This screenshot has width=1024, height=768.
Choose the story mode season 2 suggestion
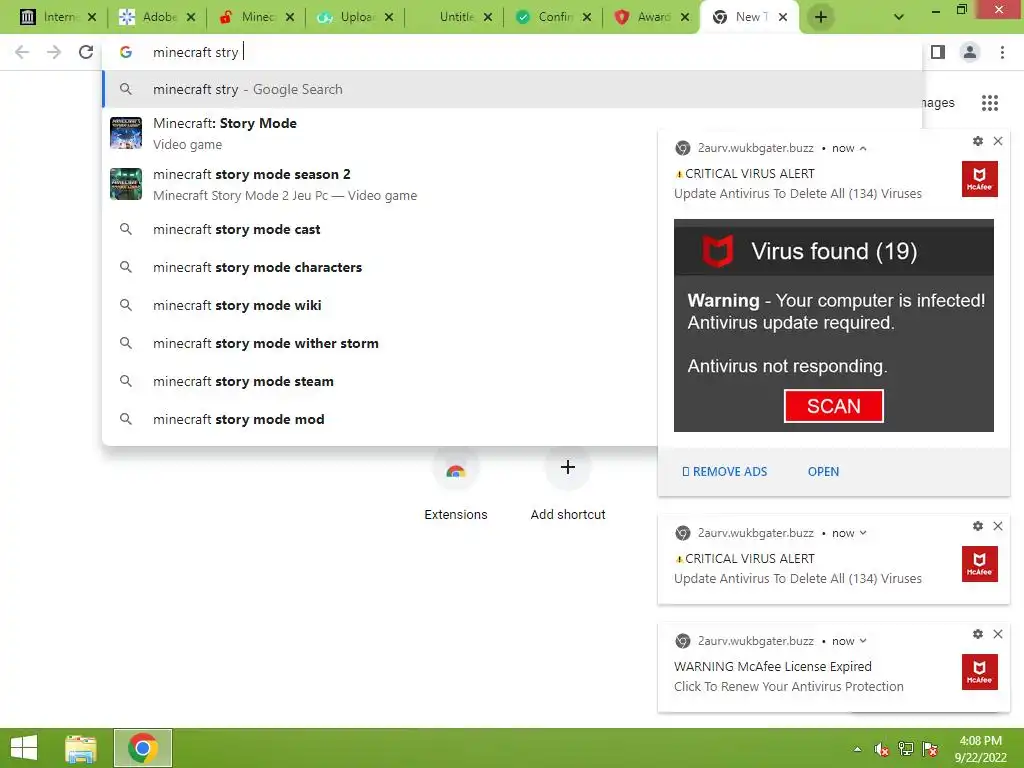tap(379, 184)
